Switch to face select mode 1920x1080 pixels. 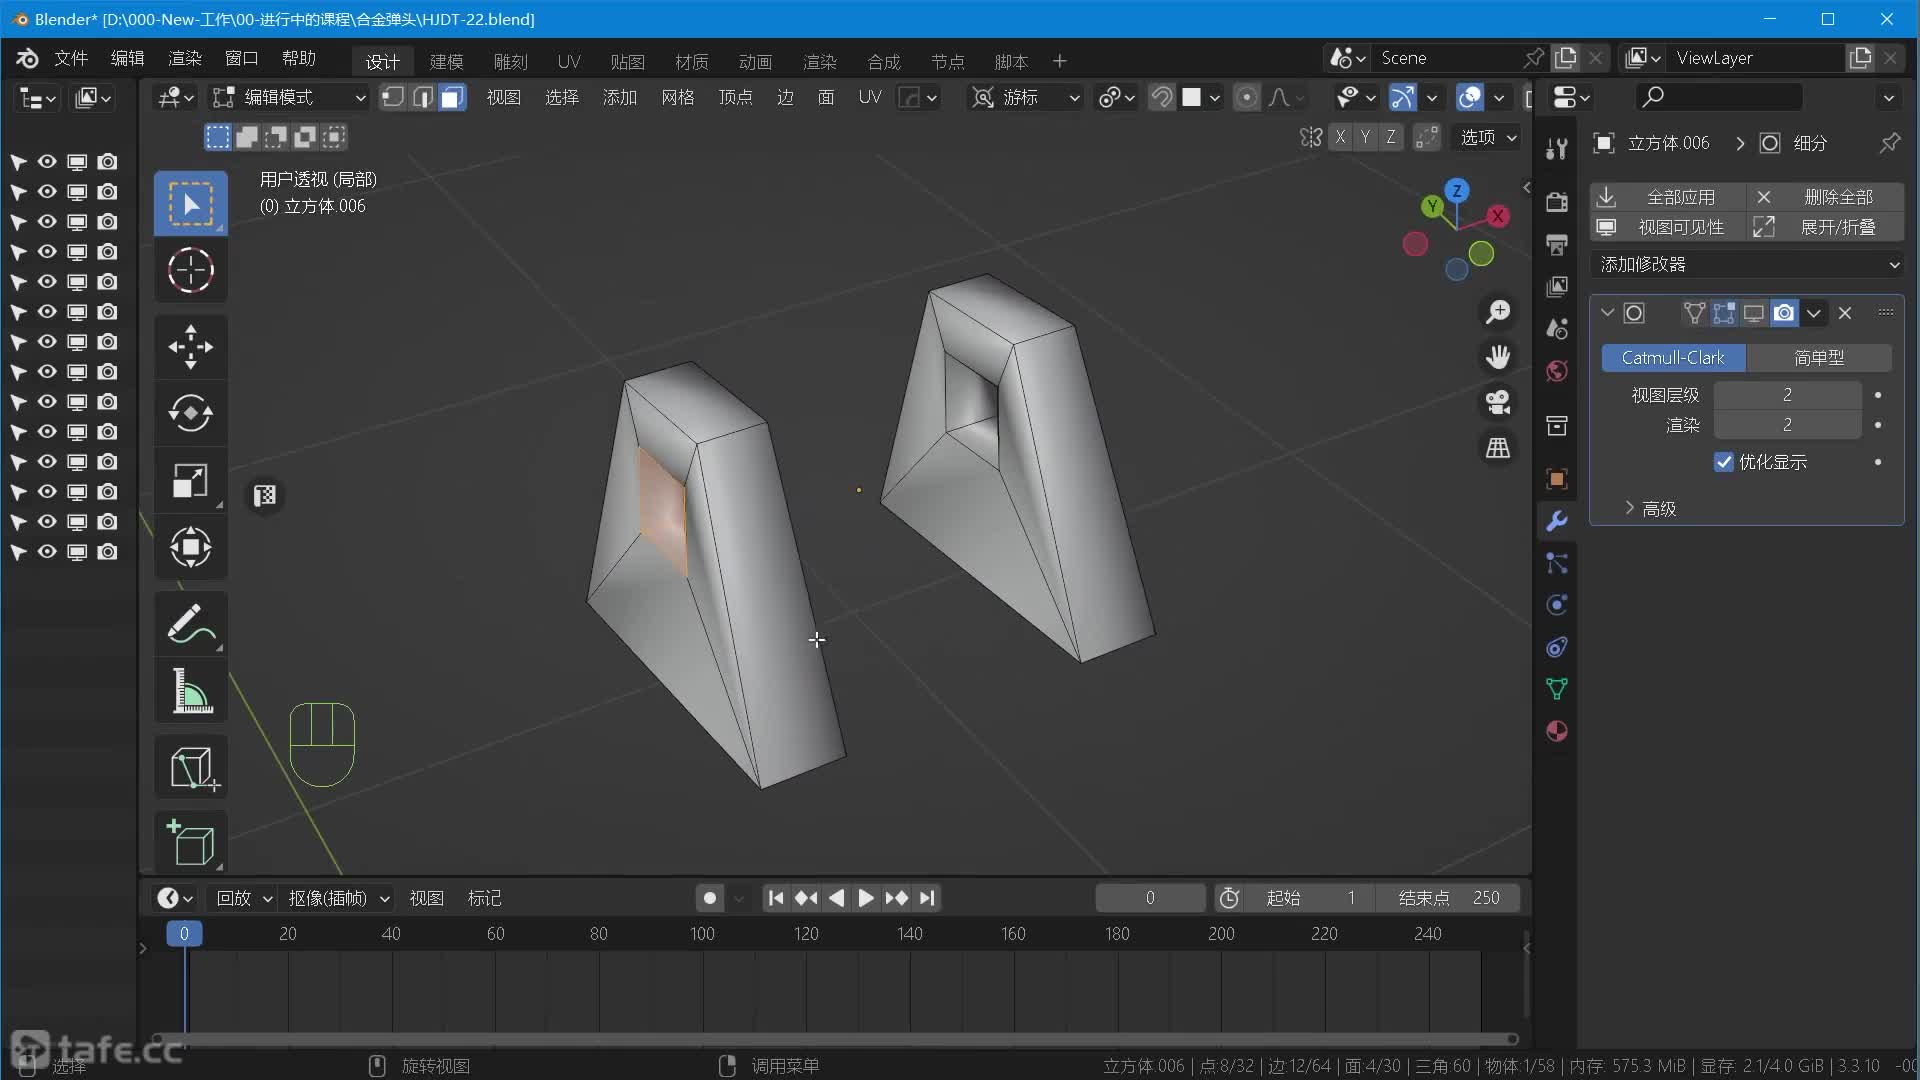[452, 97]
